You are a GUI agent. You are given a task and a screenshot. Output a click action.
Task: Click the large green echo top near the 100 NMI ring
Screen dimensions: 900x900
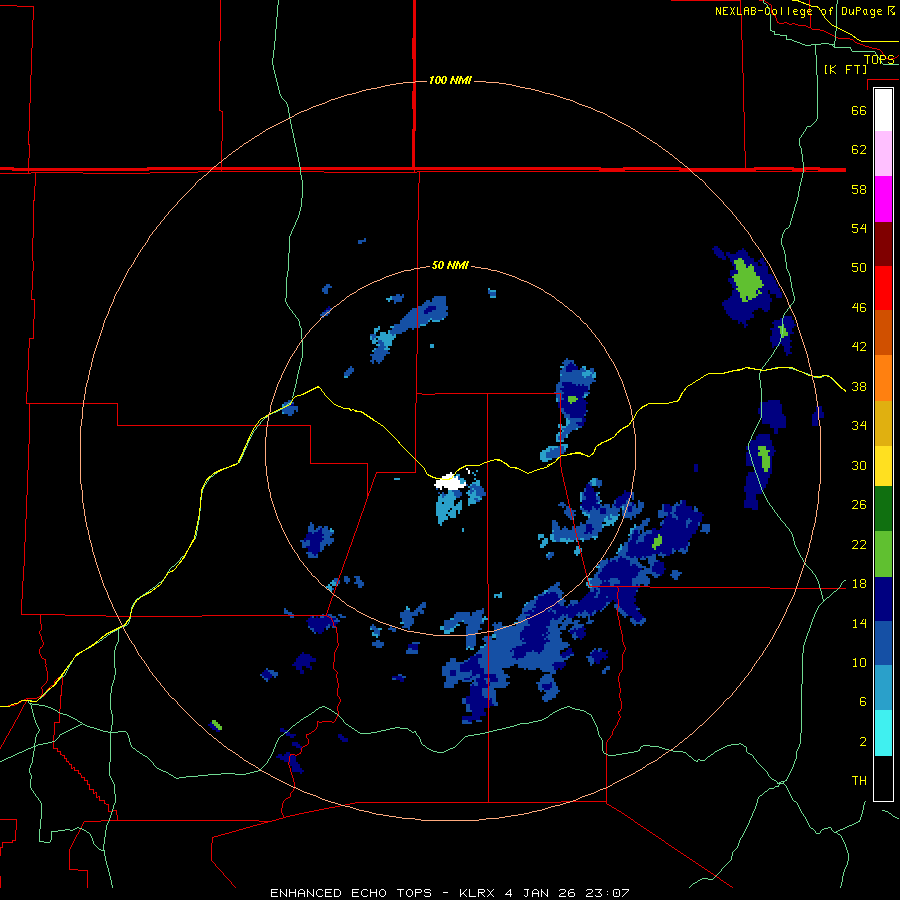748,280
